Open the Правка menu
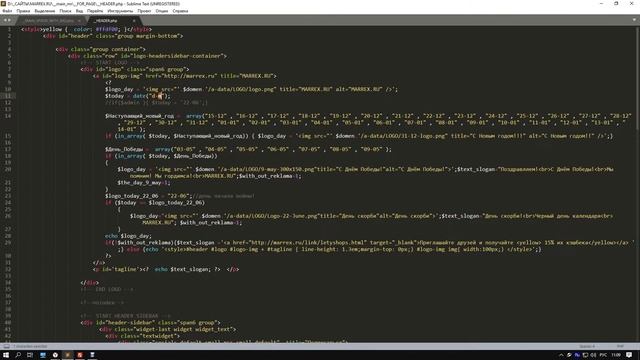640x360 pixels. [x=23, y=11]
